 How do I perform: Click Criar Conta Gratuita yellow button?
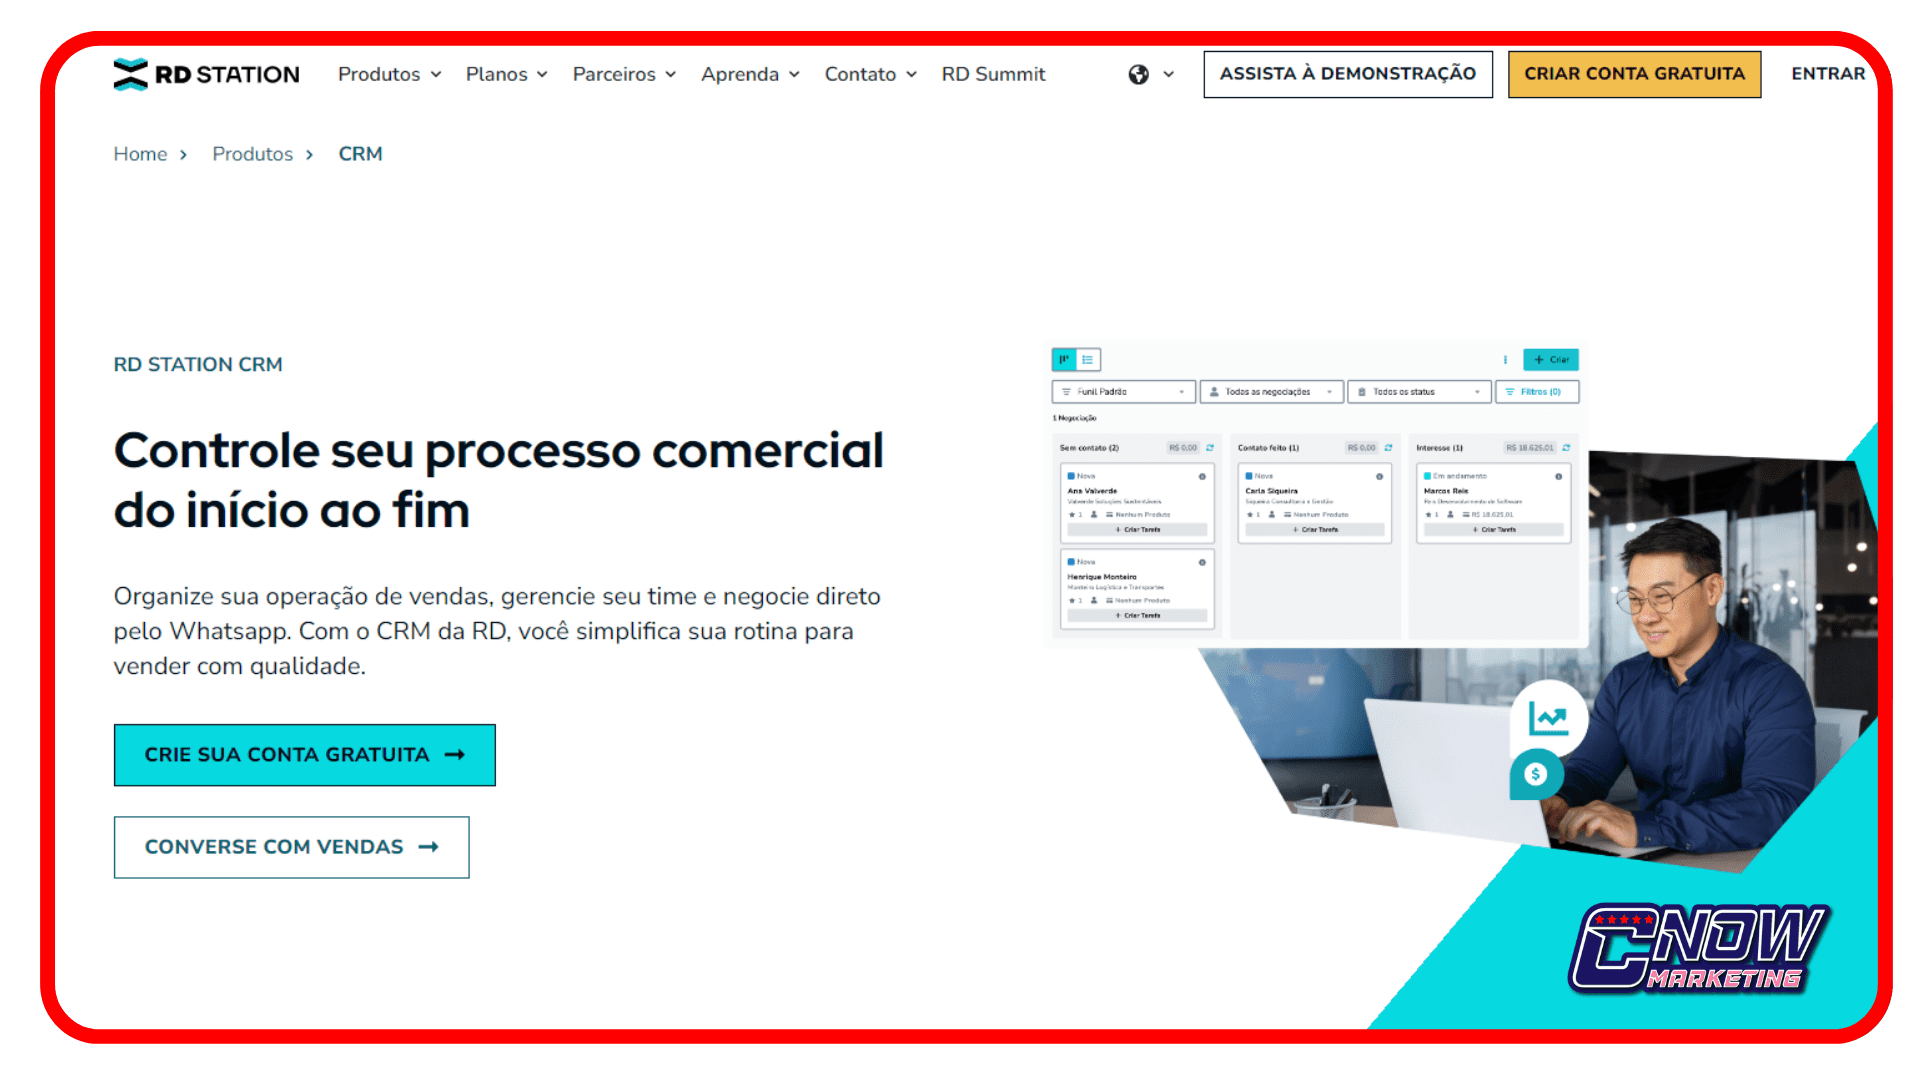pos(1634,74)
